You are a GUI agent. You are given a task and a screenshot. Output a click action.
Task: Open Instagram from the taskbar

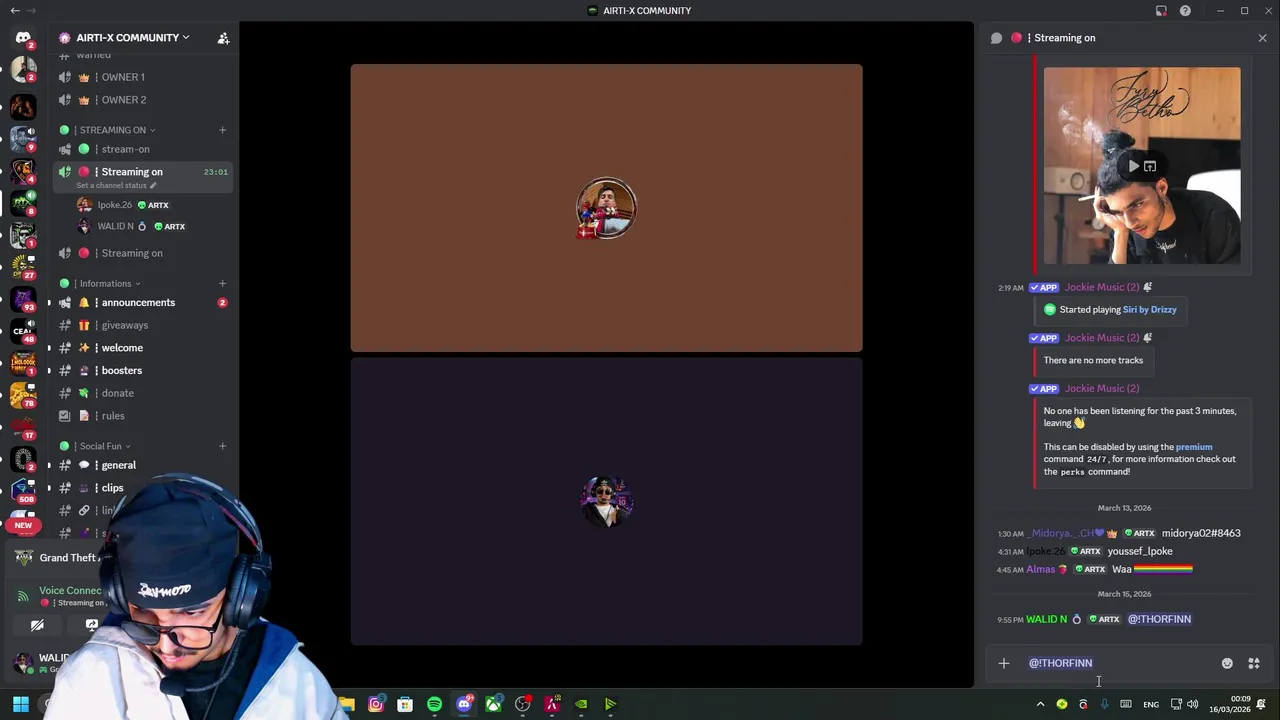tap(376, 704)
